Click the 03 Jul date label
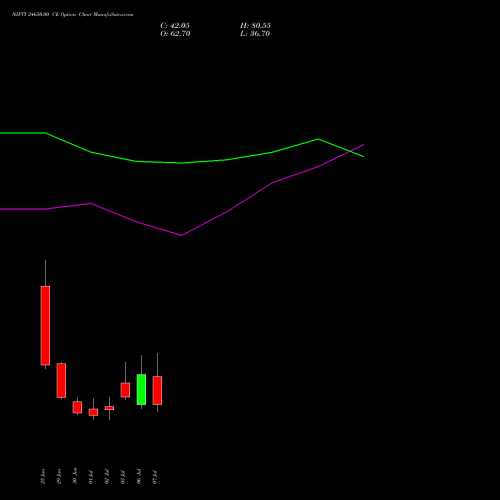 pos(123,477)
